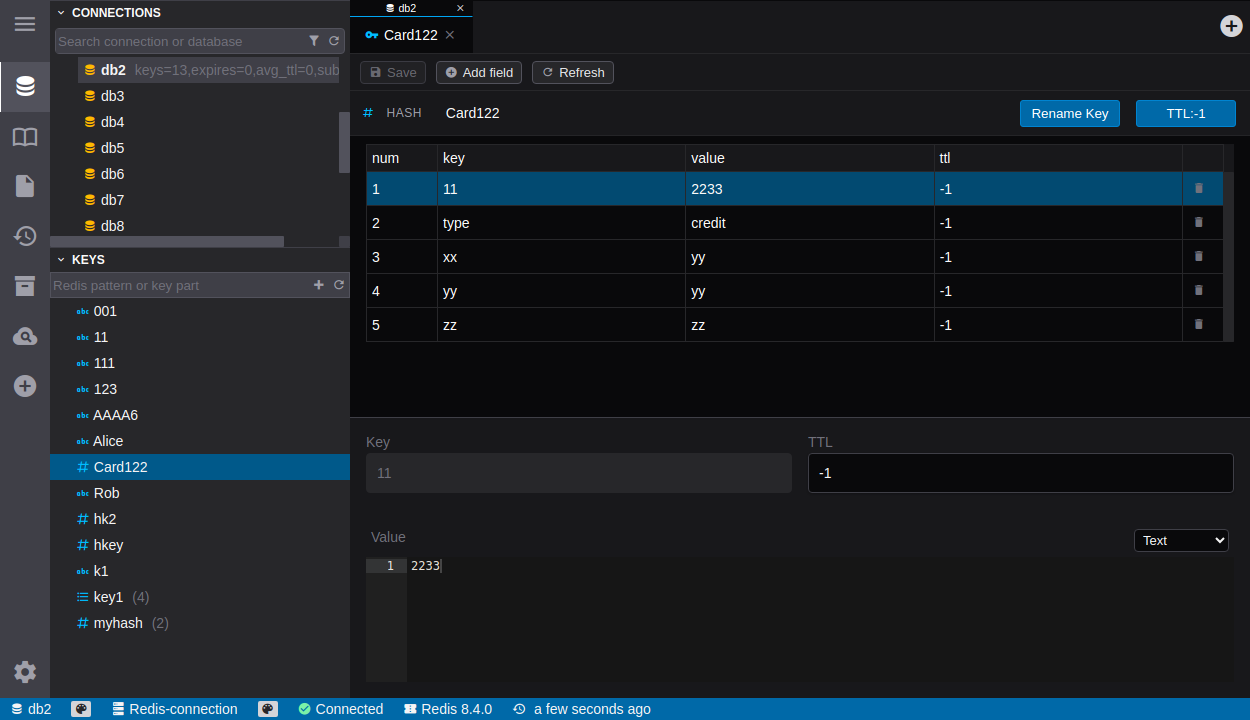
Task: Click the TTL:-1 button
Action: click(x=1185, y=113)
